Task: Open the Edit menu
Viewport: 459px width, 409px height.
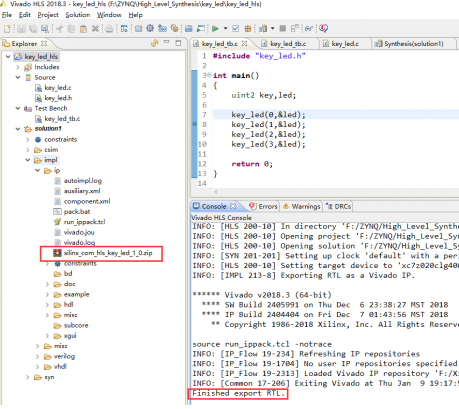Action: click(x=25, y=15)
